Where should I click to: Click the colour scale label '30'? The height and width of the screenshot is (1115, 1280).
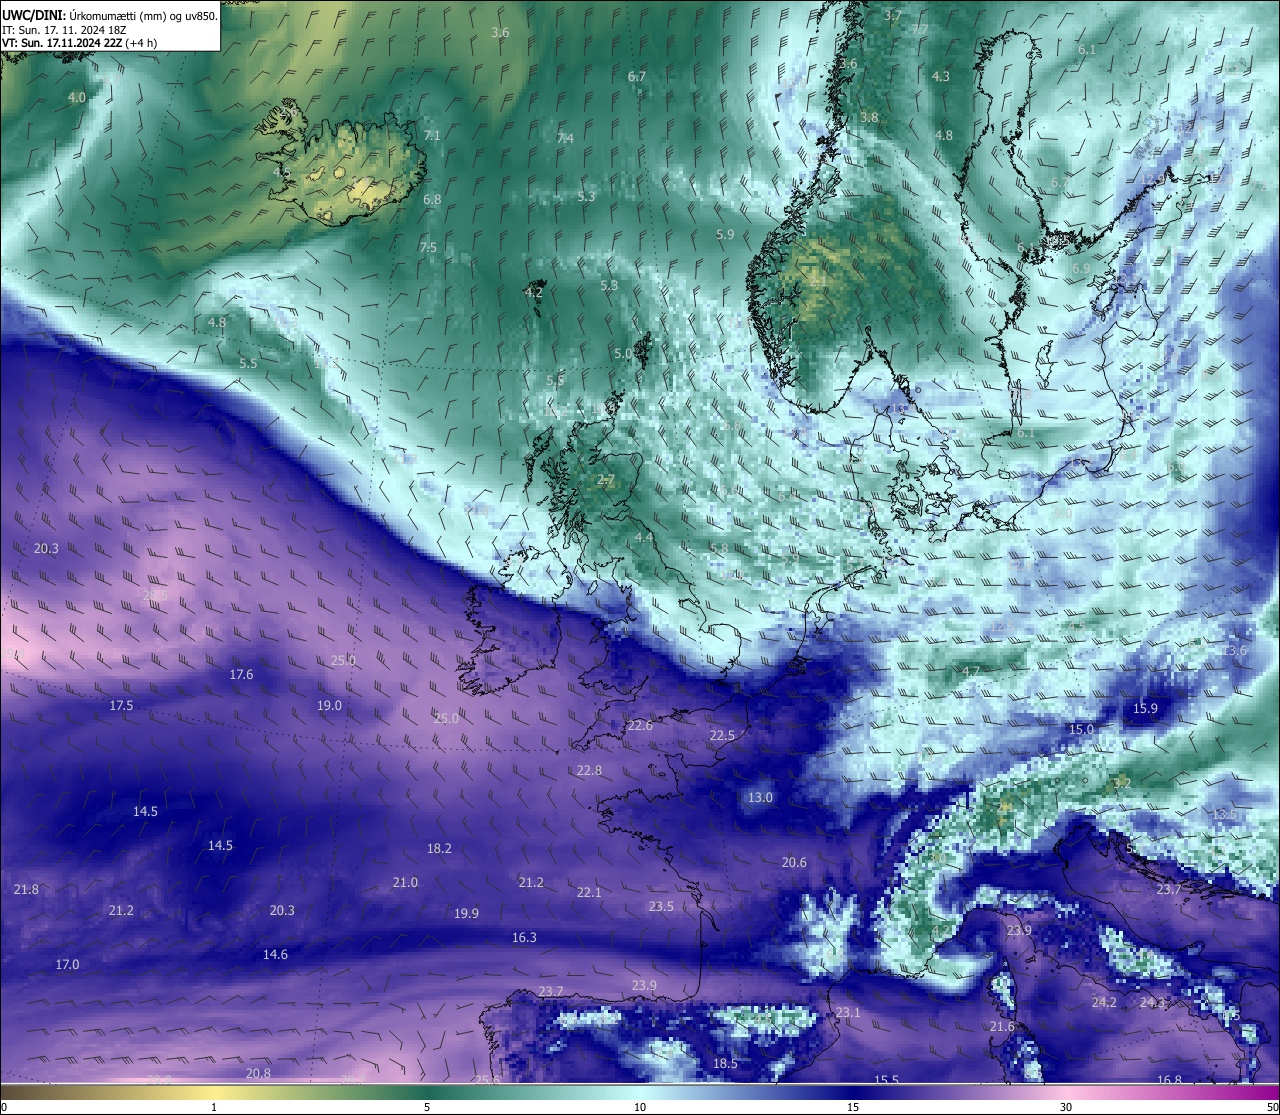click(x=1066, y=1107)
